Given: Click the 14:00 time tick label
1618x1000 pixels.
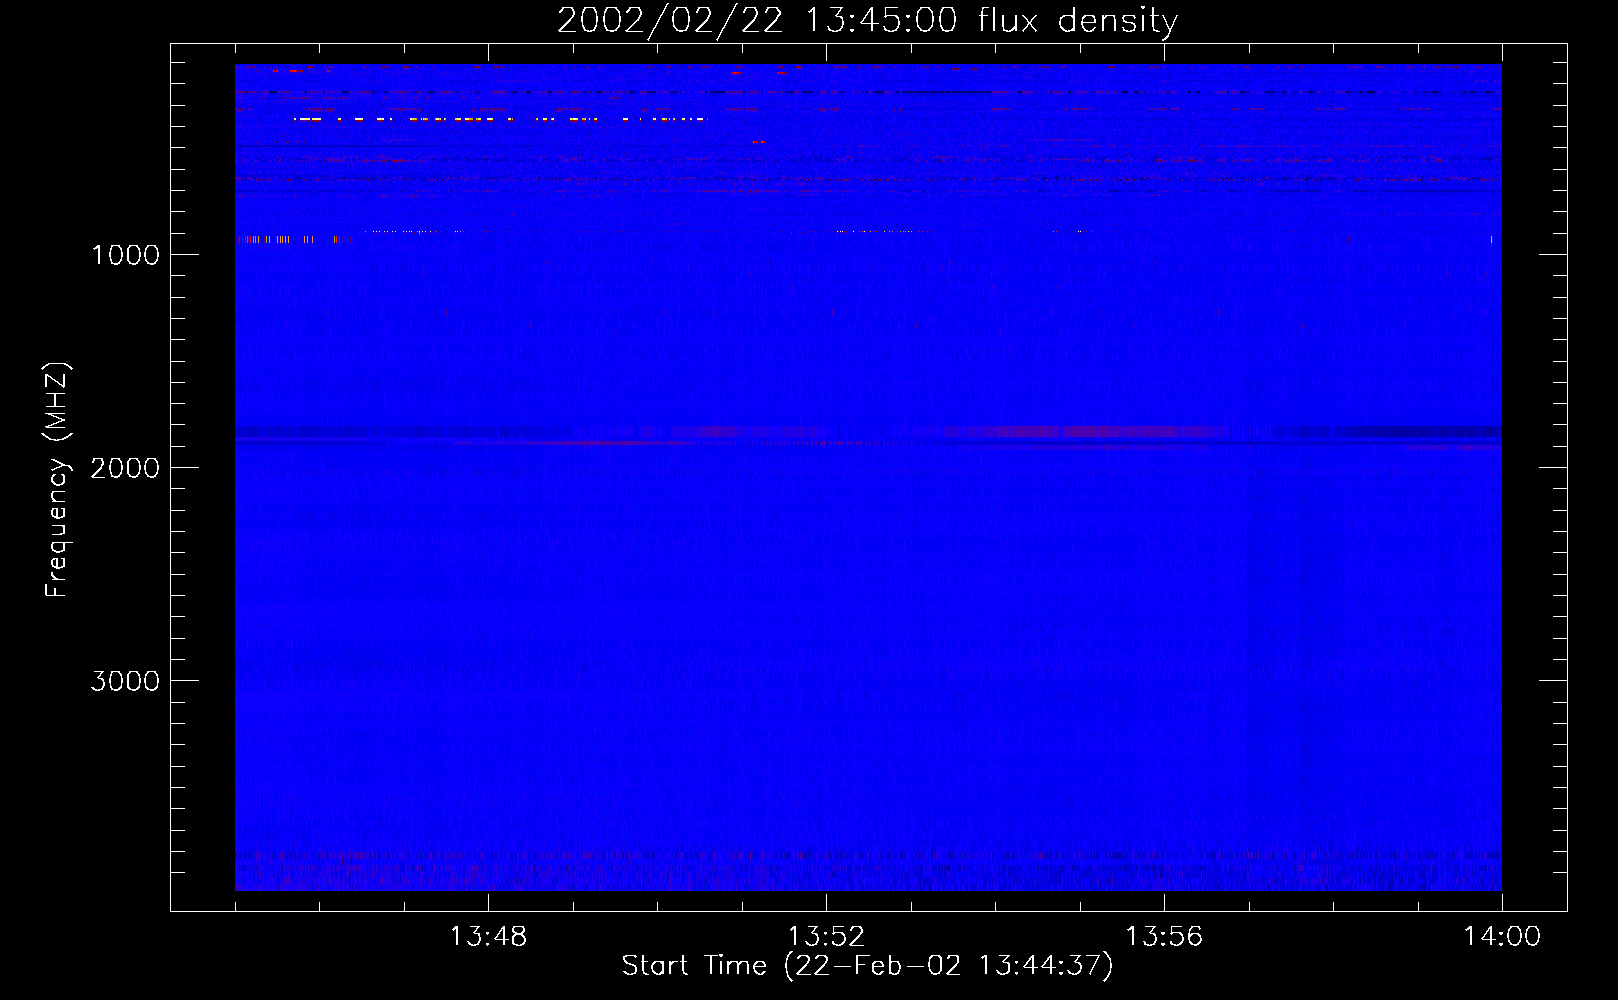Looking at the screenshot, I should click(1502, 936).
